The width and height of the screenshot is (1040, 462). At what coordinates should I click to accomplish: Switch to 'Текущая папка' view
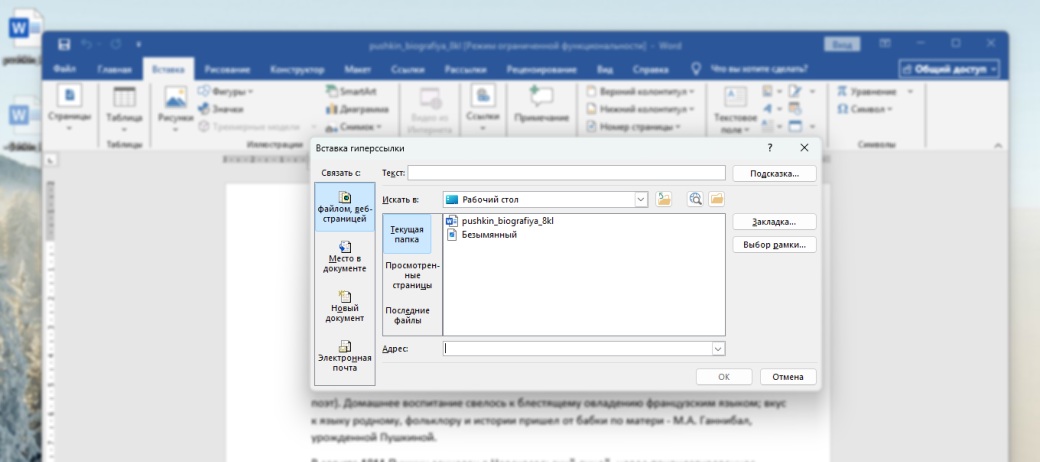(x=407, y=234)
